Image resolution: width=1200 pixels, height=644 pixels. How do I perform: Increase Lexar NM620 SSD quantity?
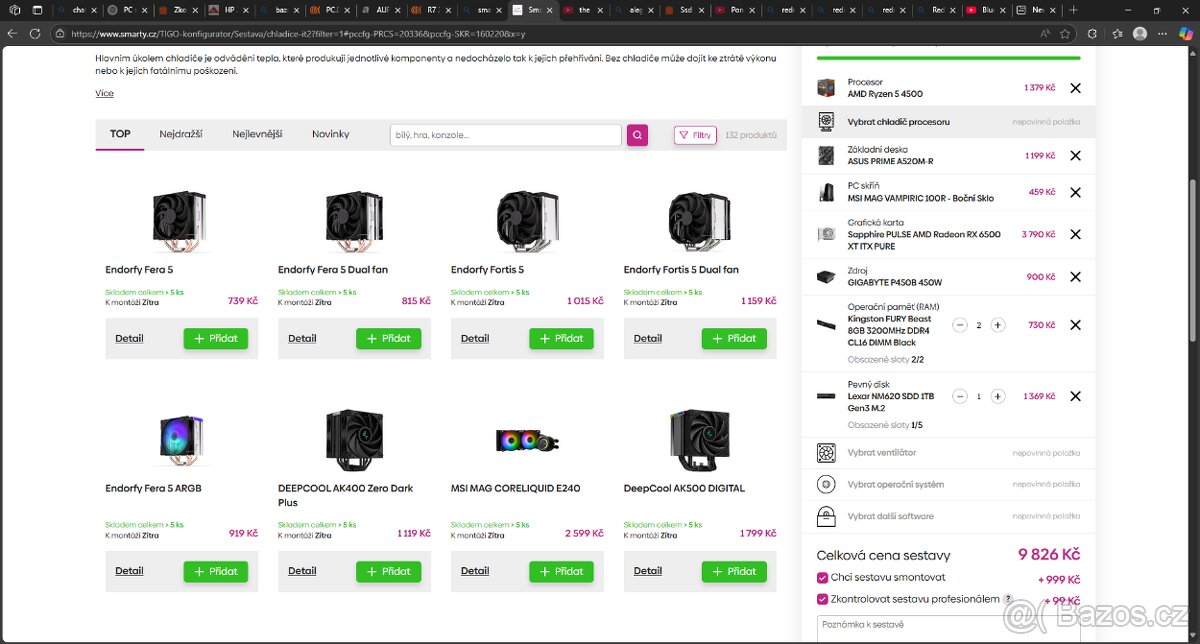click(997, 396)
